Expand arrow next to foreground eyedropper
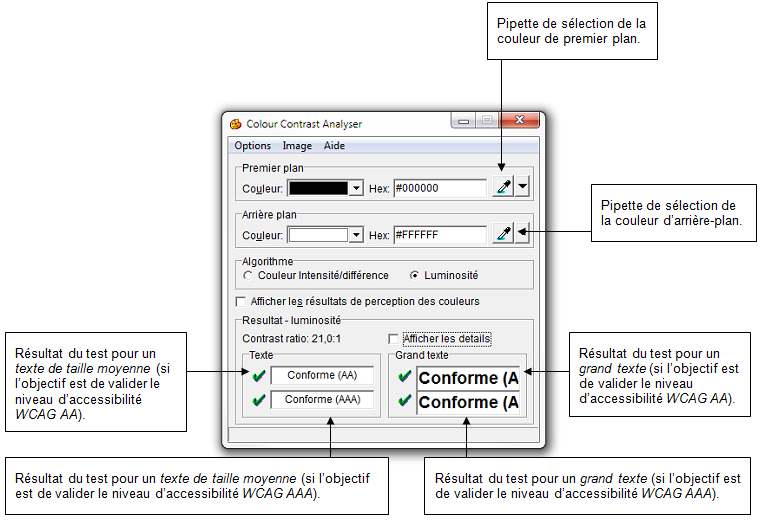The height and width of the screenshot is (520, 760). (522, 187)
